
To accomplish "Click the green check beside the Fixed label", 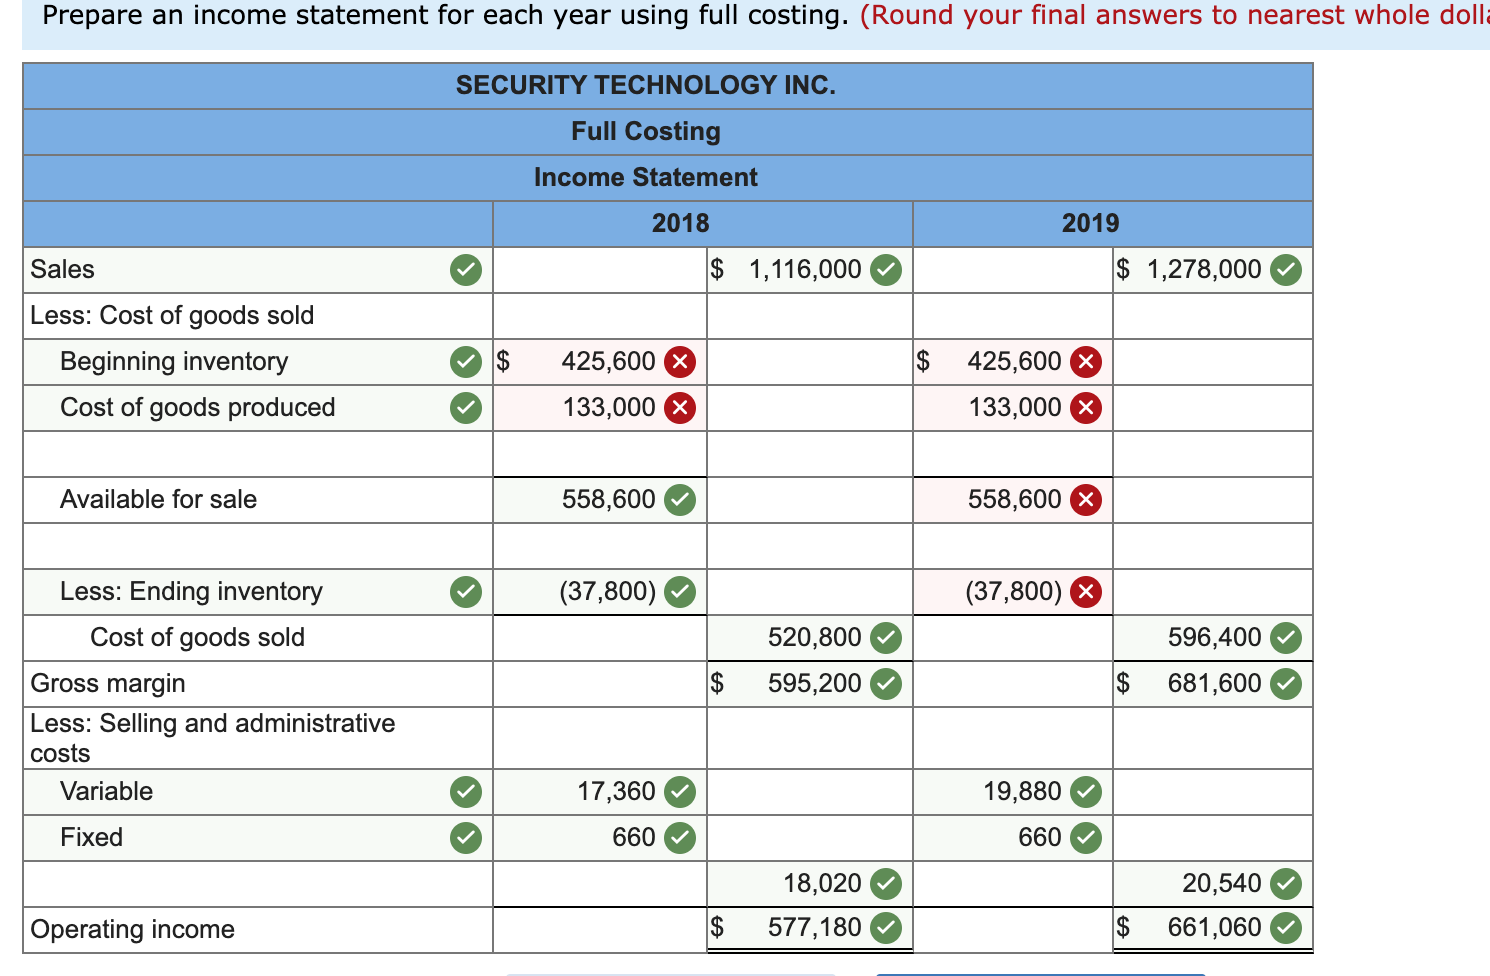I will [x=465, y=837].
